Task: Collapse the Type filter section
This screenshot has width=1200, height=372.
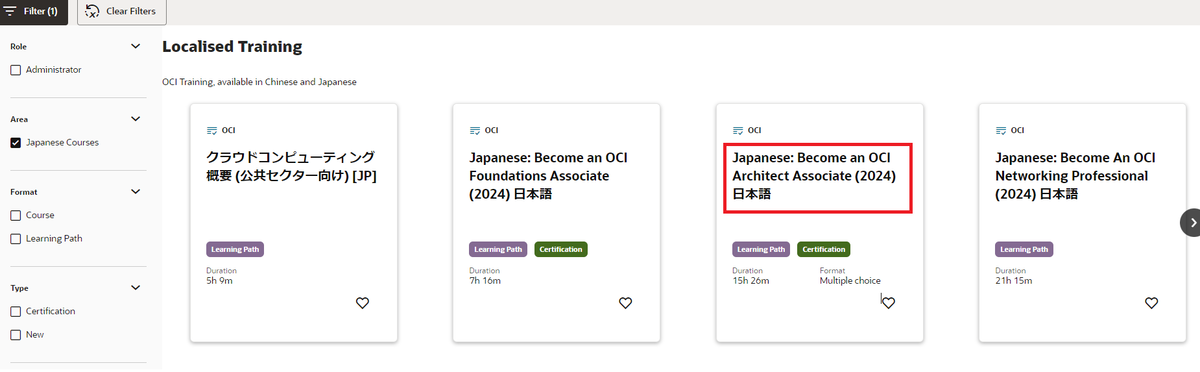Action: (x=136, y=288)
